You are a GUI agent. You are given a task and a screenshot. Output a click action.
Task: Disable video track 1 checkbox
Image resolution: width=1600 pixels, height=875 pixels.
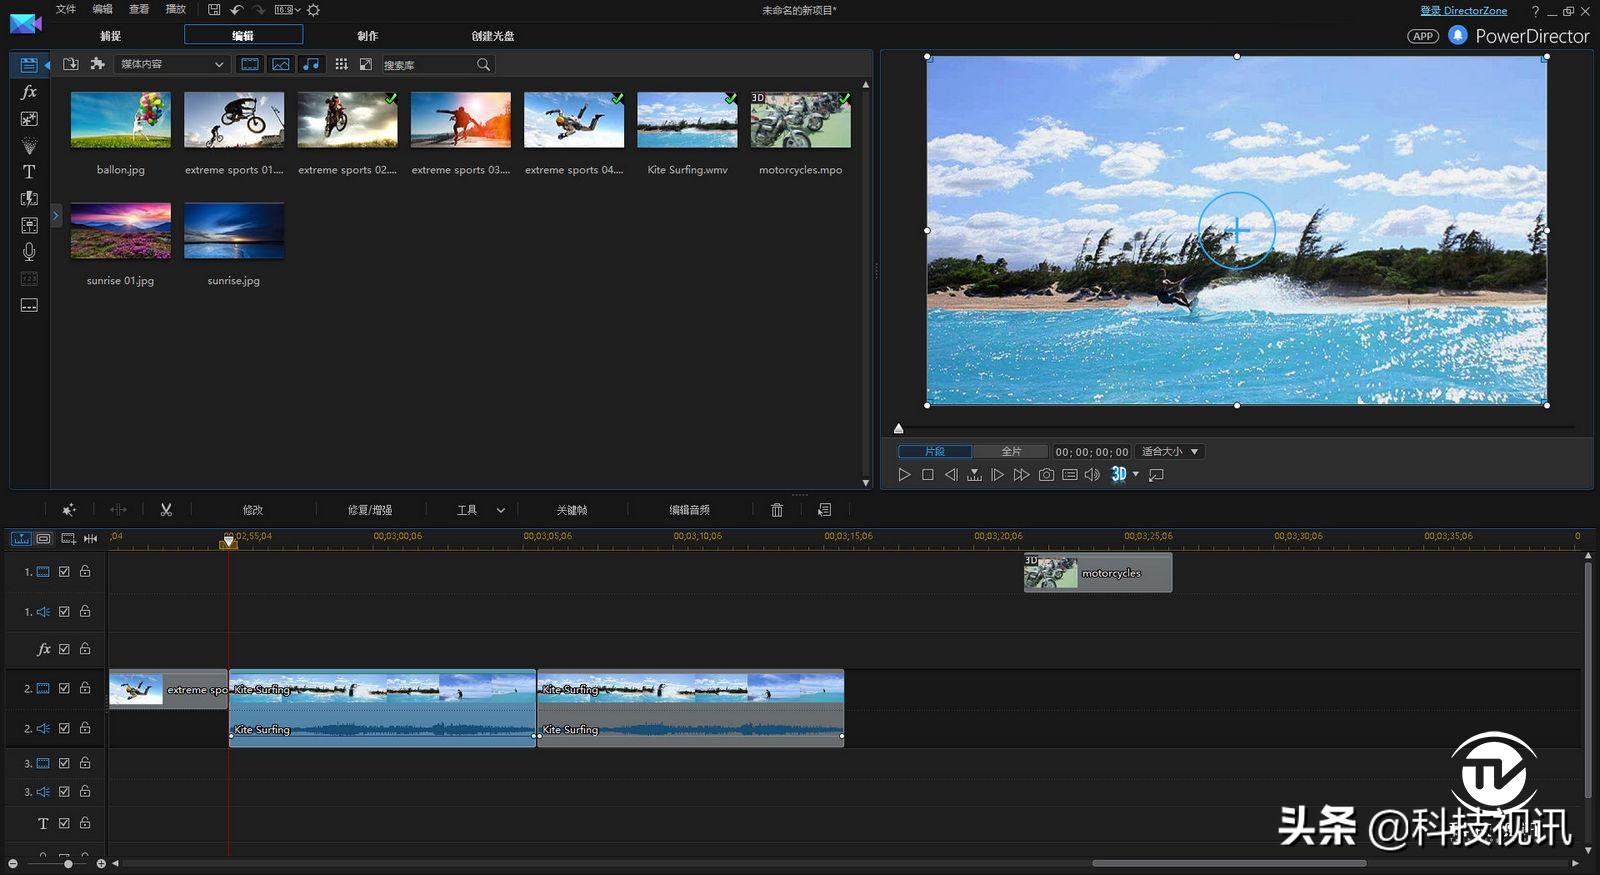pos(64,572)
